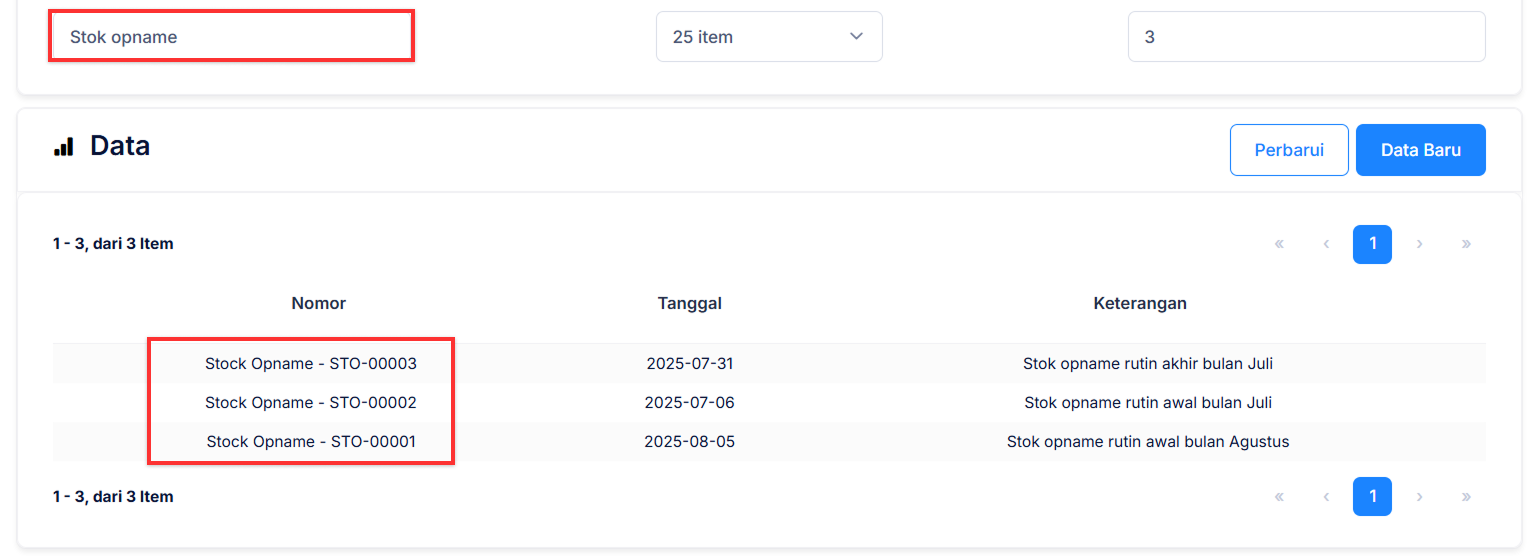The image size is (1536, 556).
Task: Select page 1 in bottom pagination
Action: pyautogui.click(x=1372, y=496)
